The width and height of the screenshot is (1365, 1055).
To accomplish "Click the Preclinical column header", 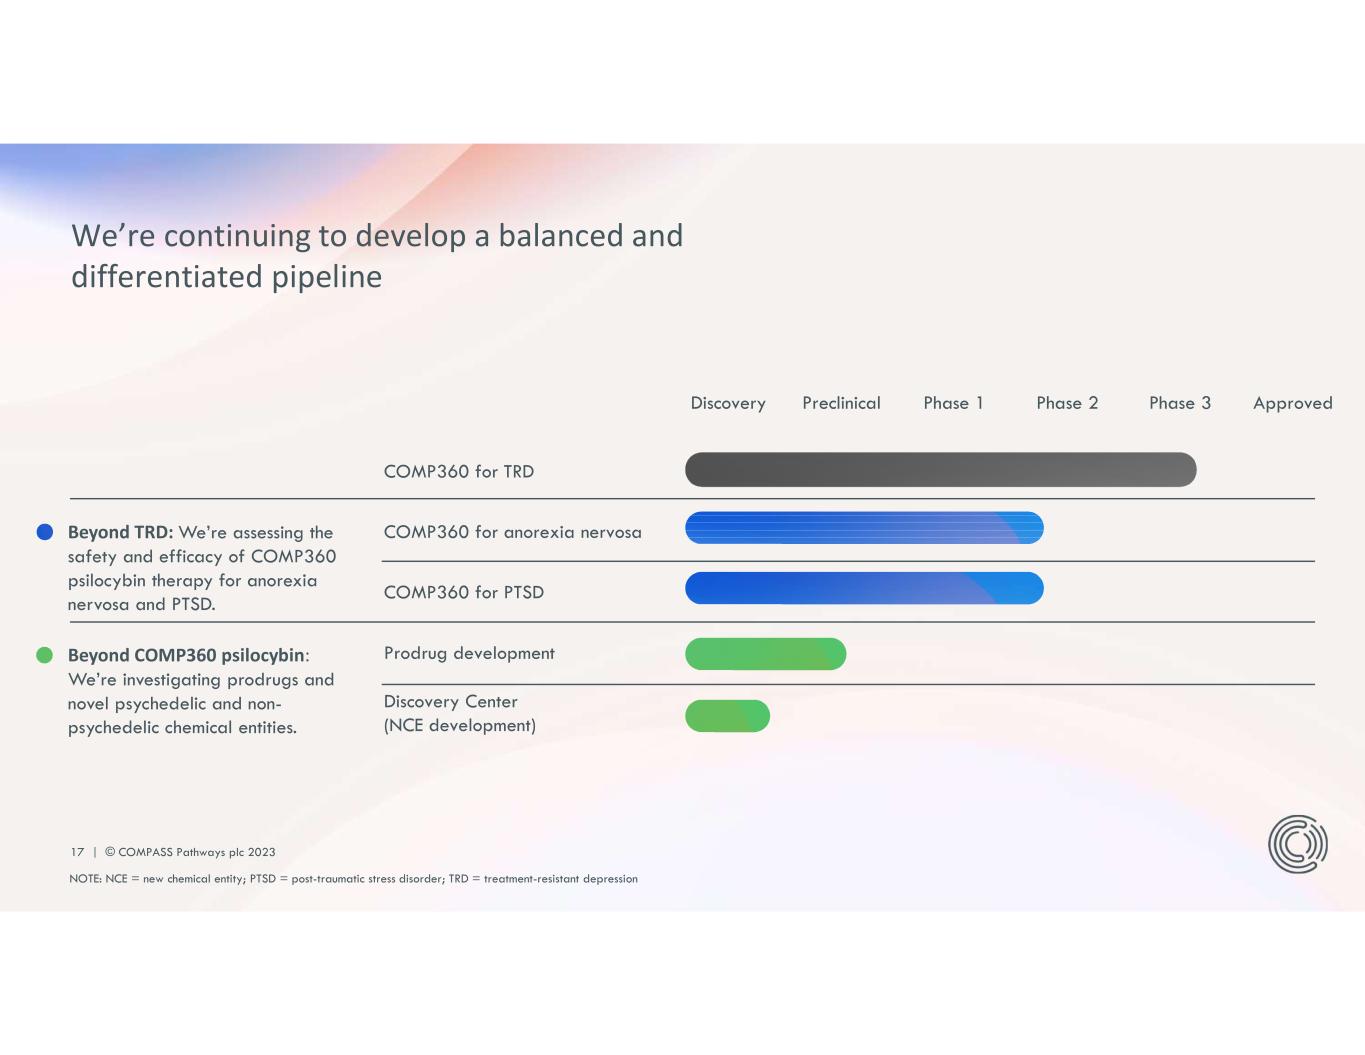I will 841,403.
